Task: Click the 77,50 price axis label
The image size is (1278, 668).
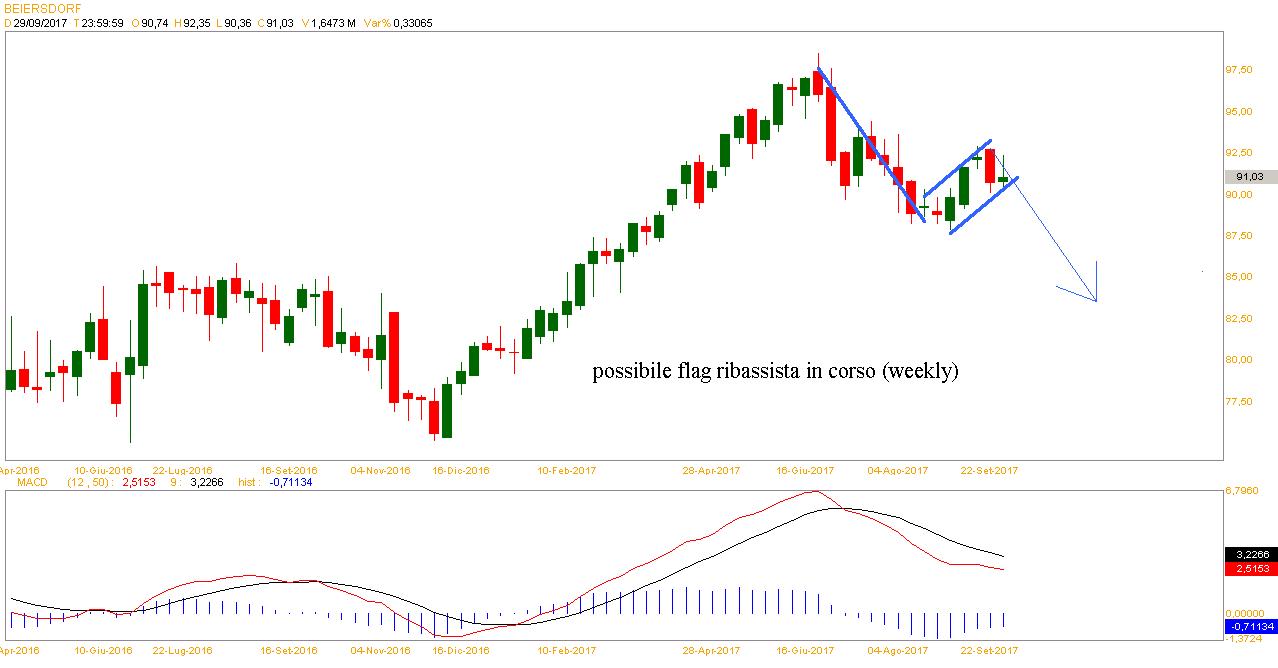Action: [x=1240, y=401]
